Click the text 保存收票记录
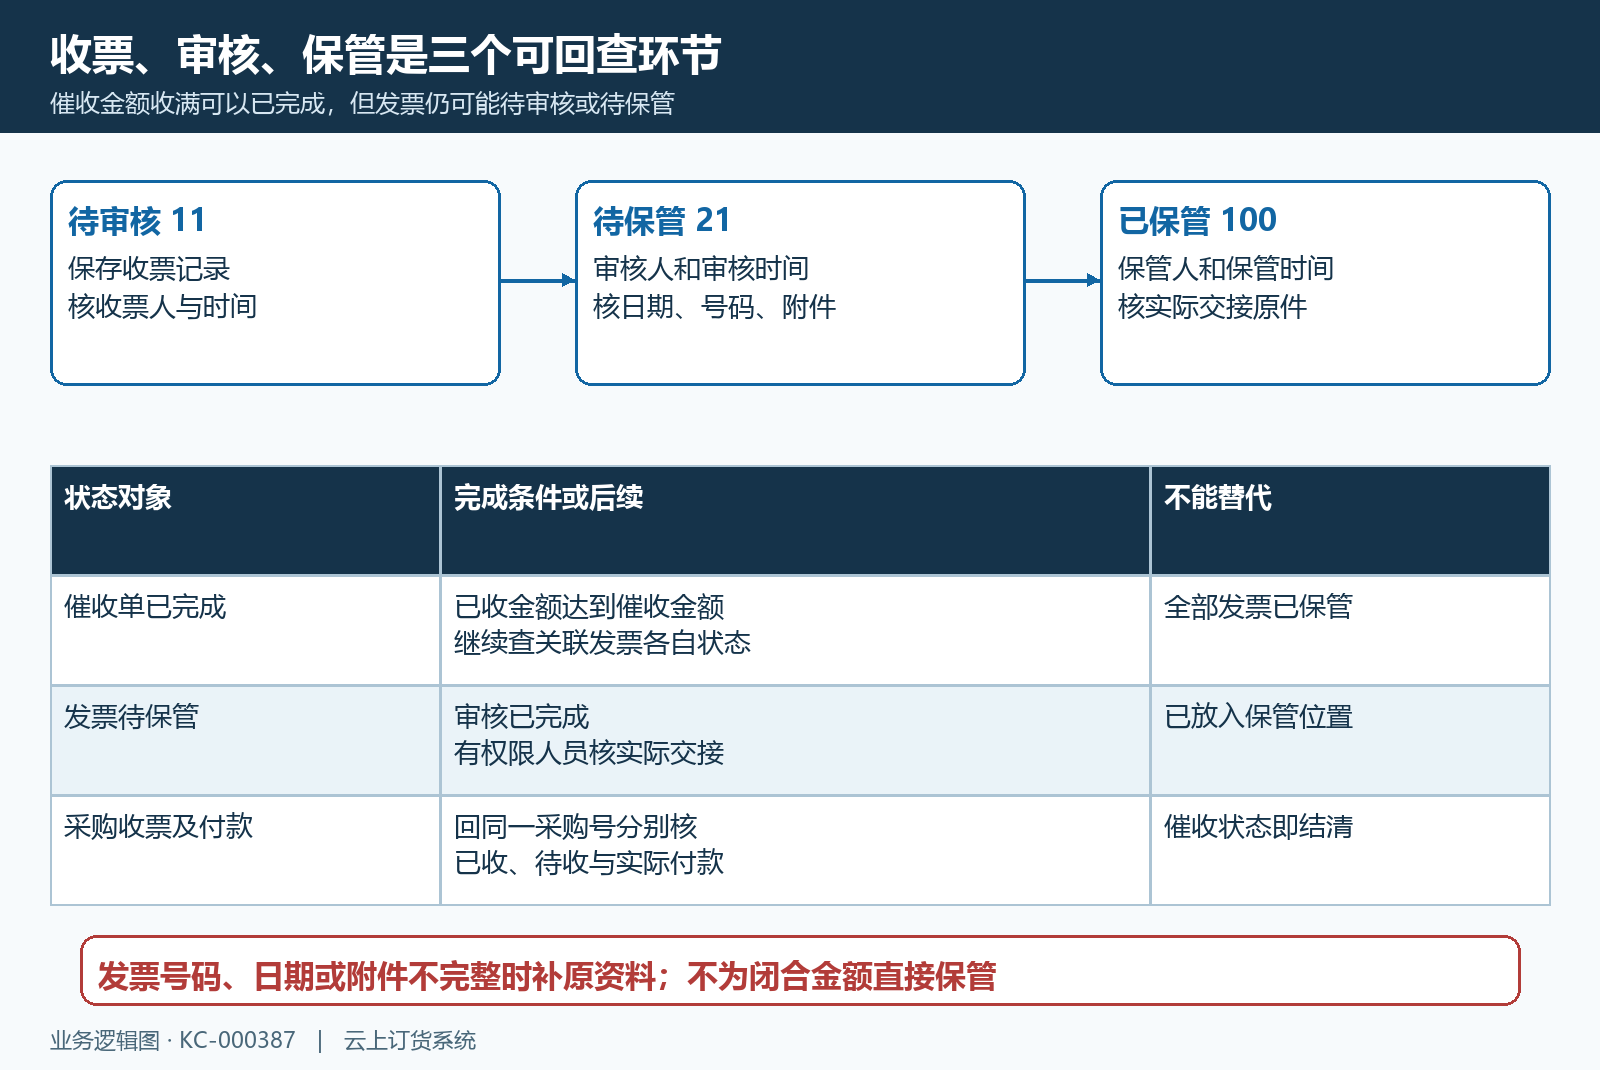This screenshot has height=1070, width=1600. coord(149,269)
